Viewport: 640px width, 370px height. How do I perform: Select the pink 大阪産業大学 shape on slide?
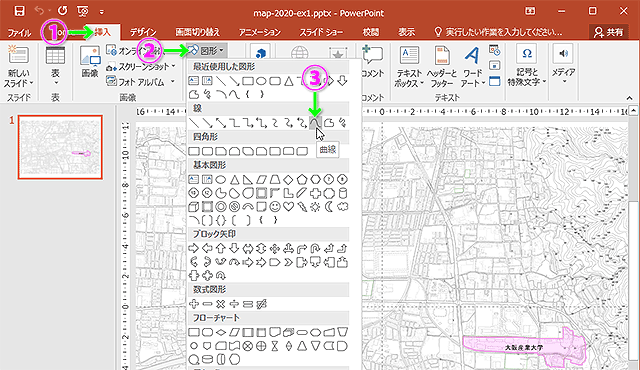[x=524, y=347]
